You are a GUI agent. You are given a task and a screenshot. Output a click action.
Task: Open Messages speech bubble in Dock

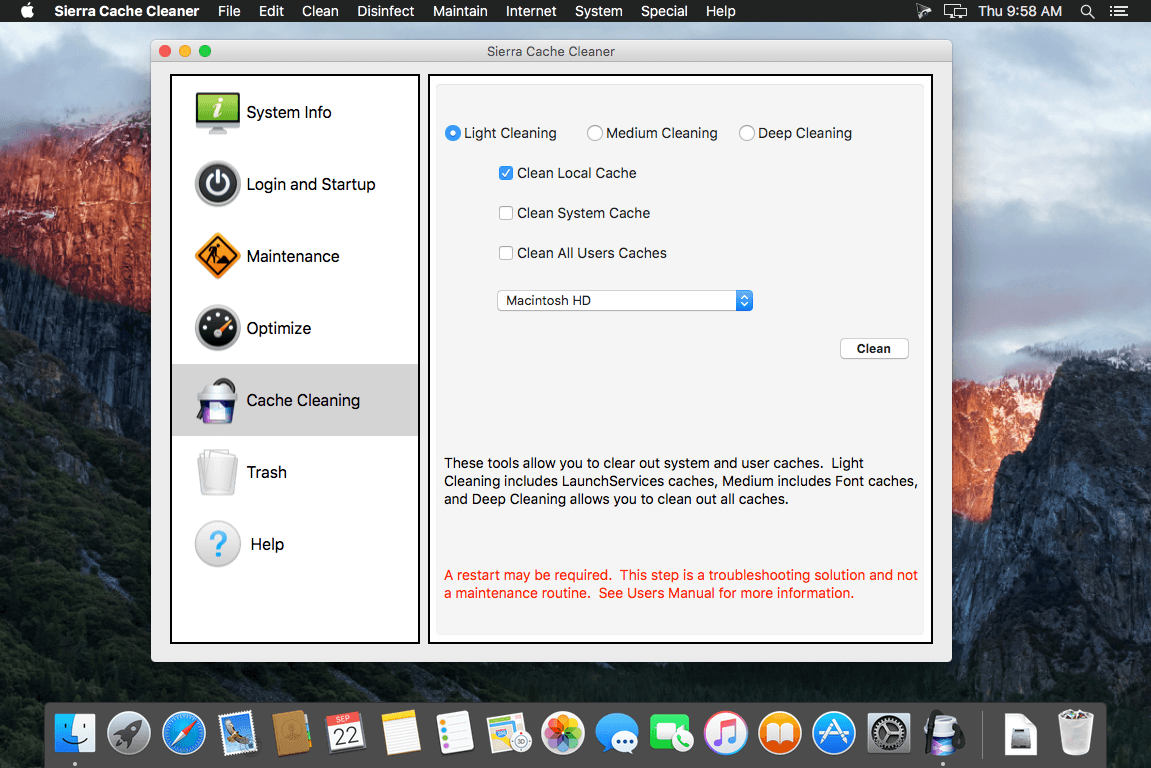pos(617,733)
